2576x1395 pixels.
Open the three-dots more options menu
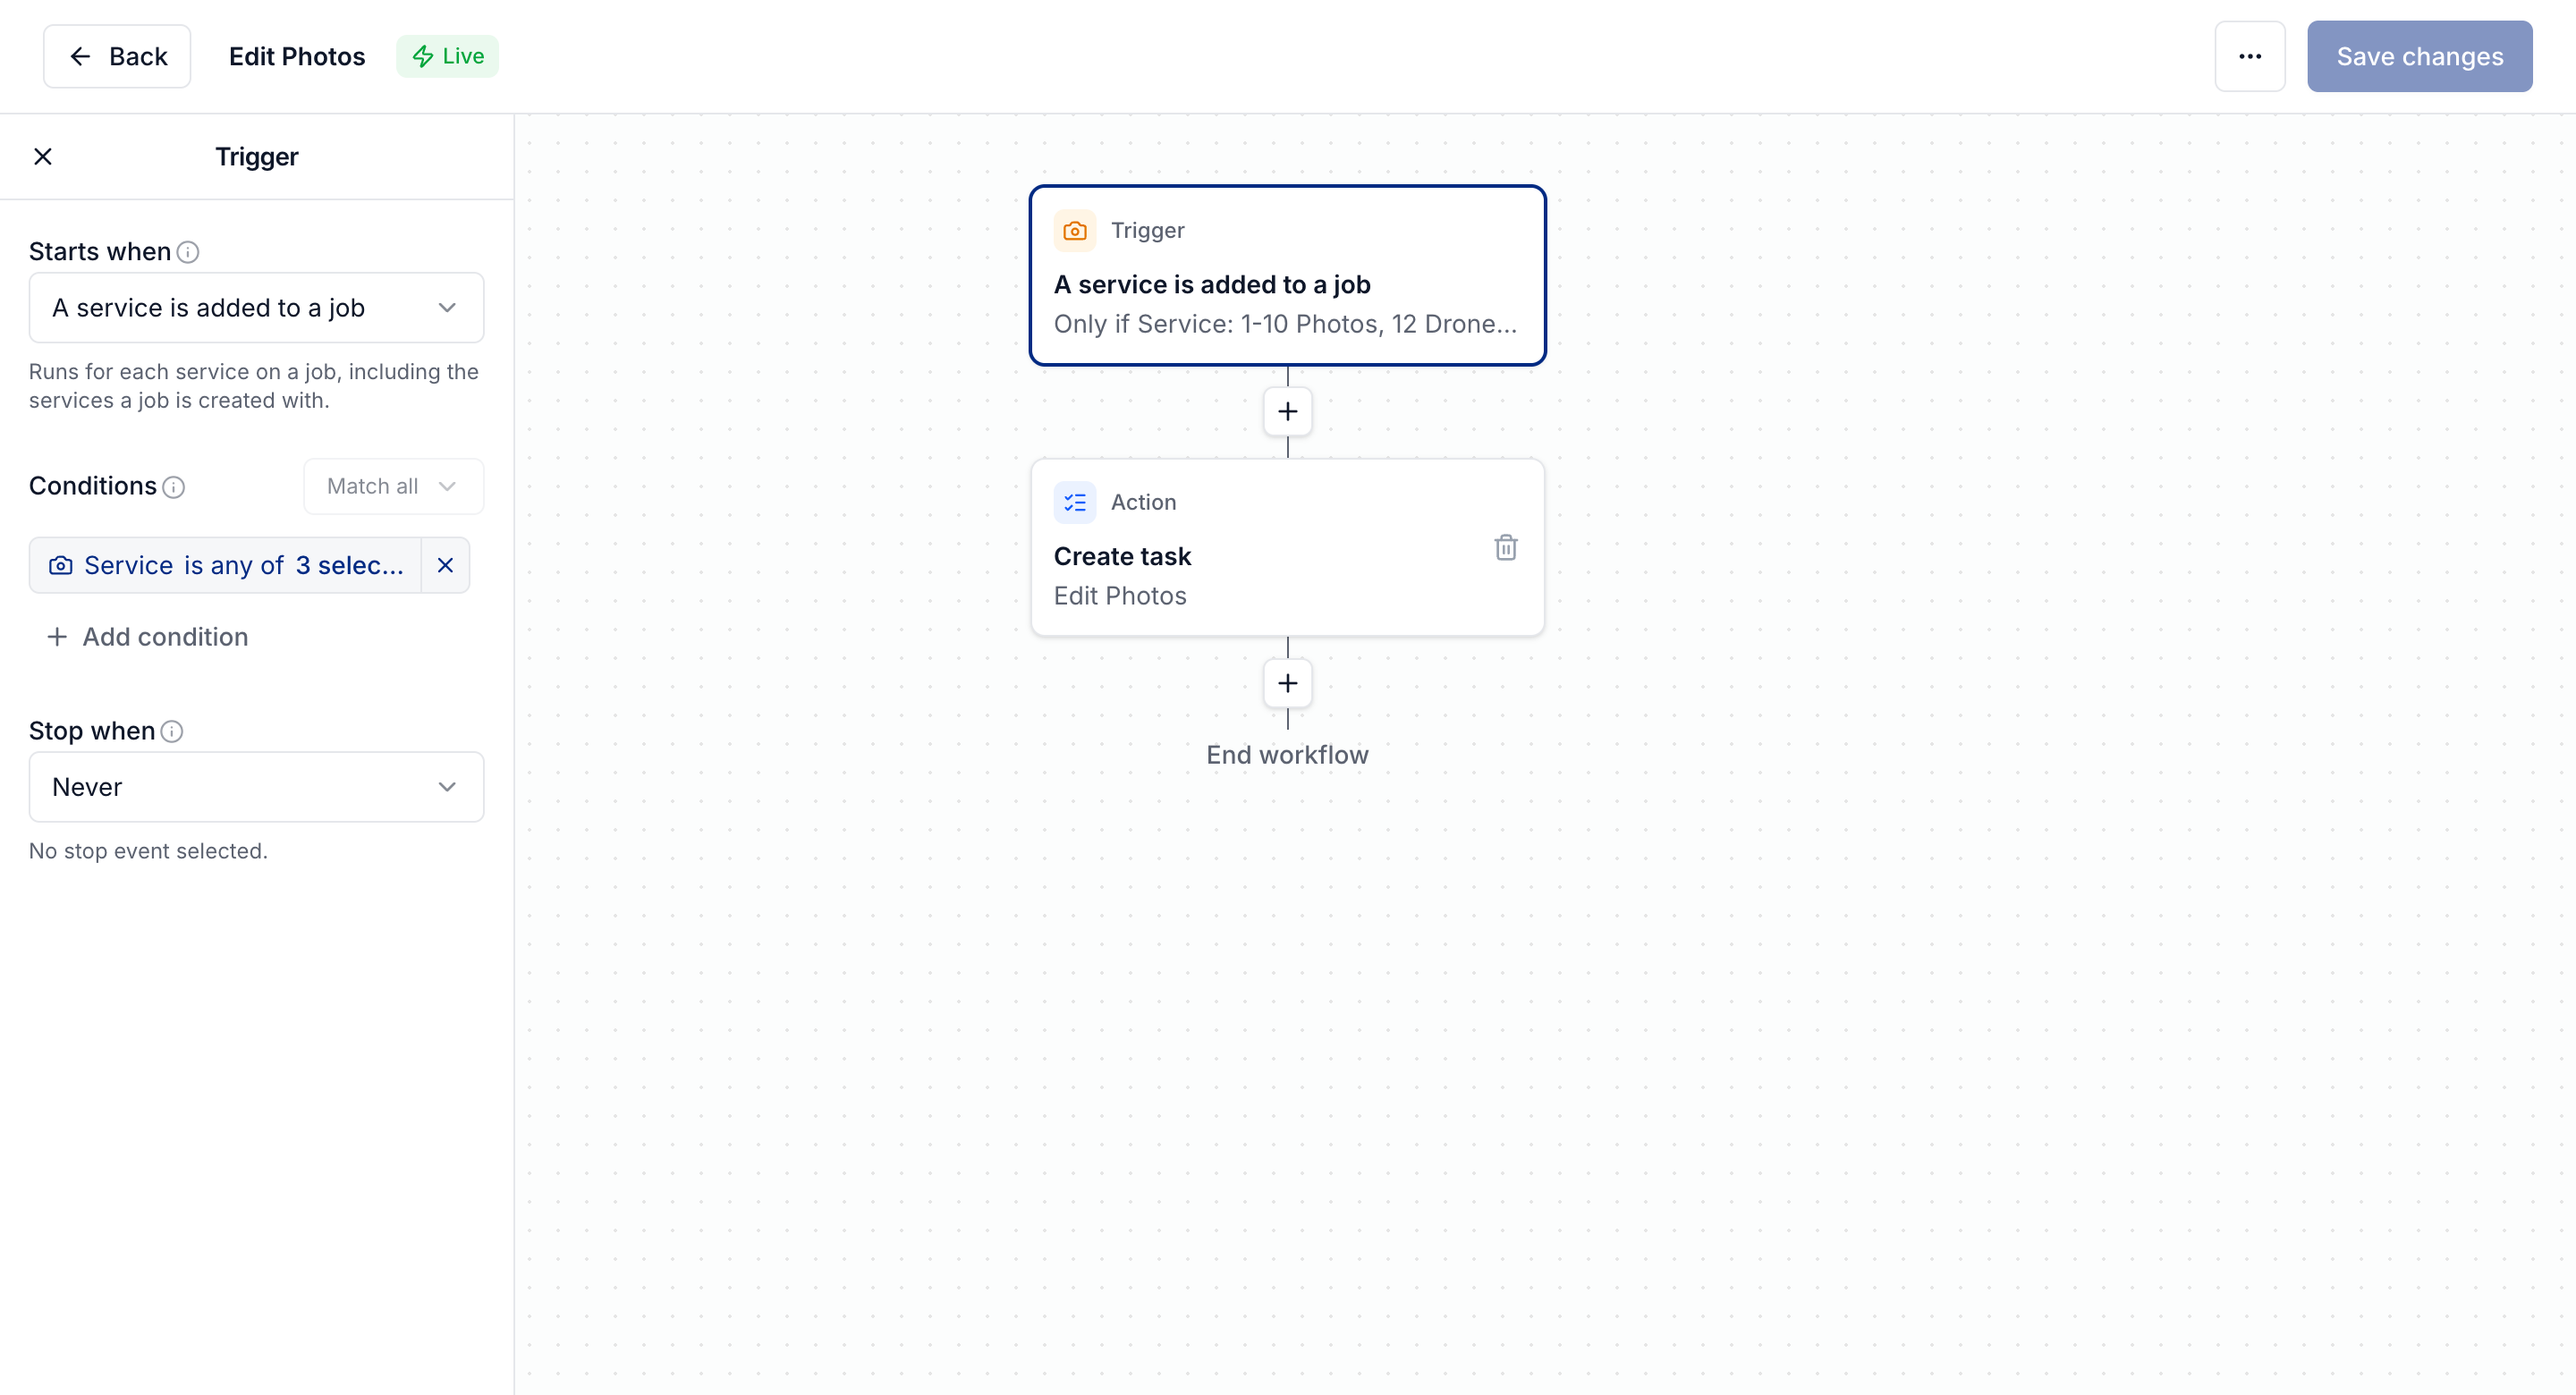point(2250,56)
